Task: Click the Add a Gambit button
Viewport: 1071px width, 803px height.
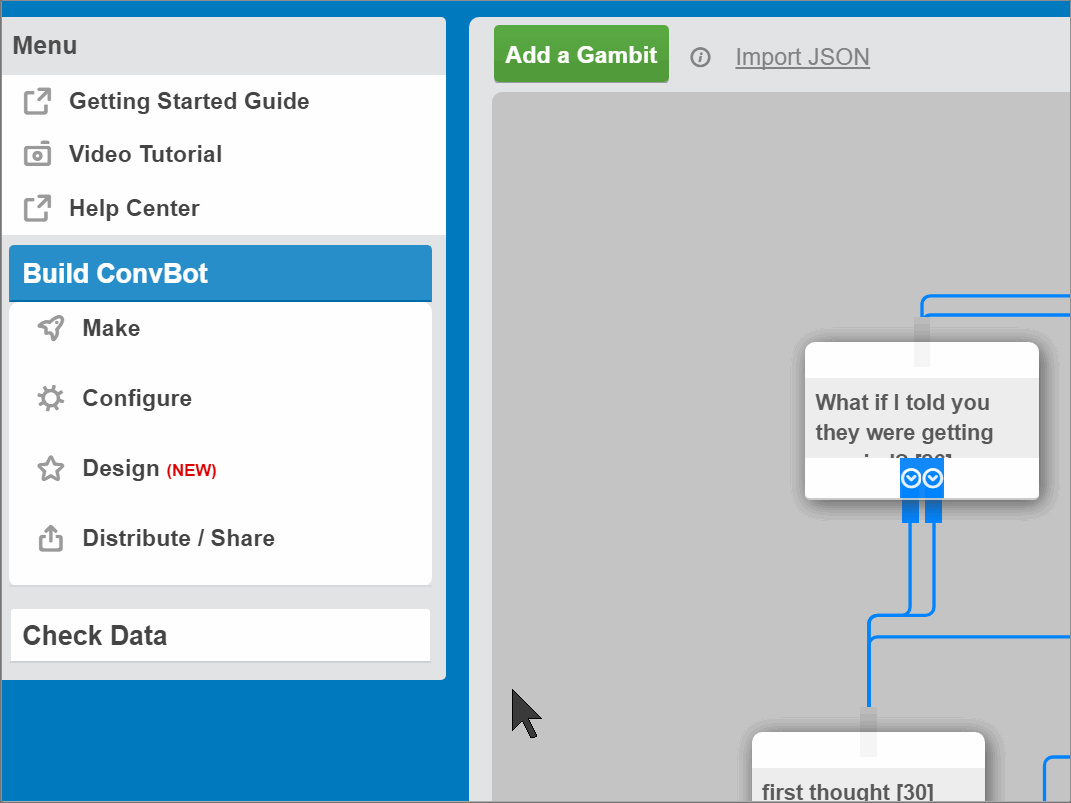Action: click(x=581, y=54)
